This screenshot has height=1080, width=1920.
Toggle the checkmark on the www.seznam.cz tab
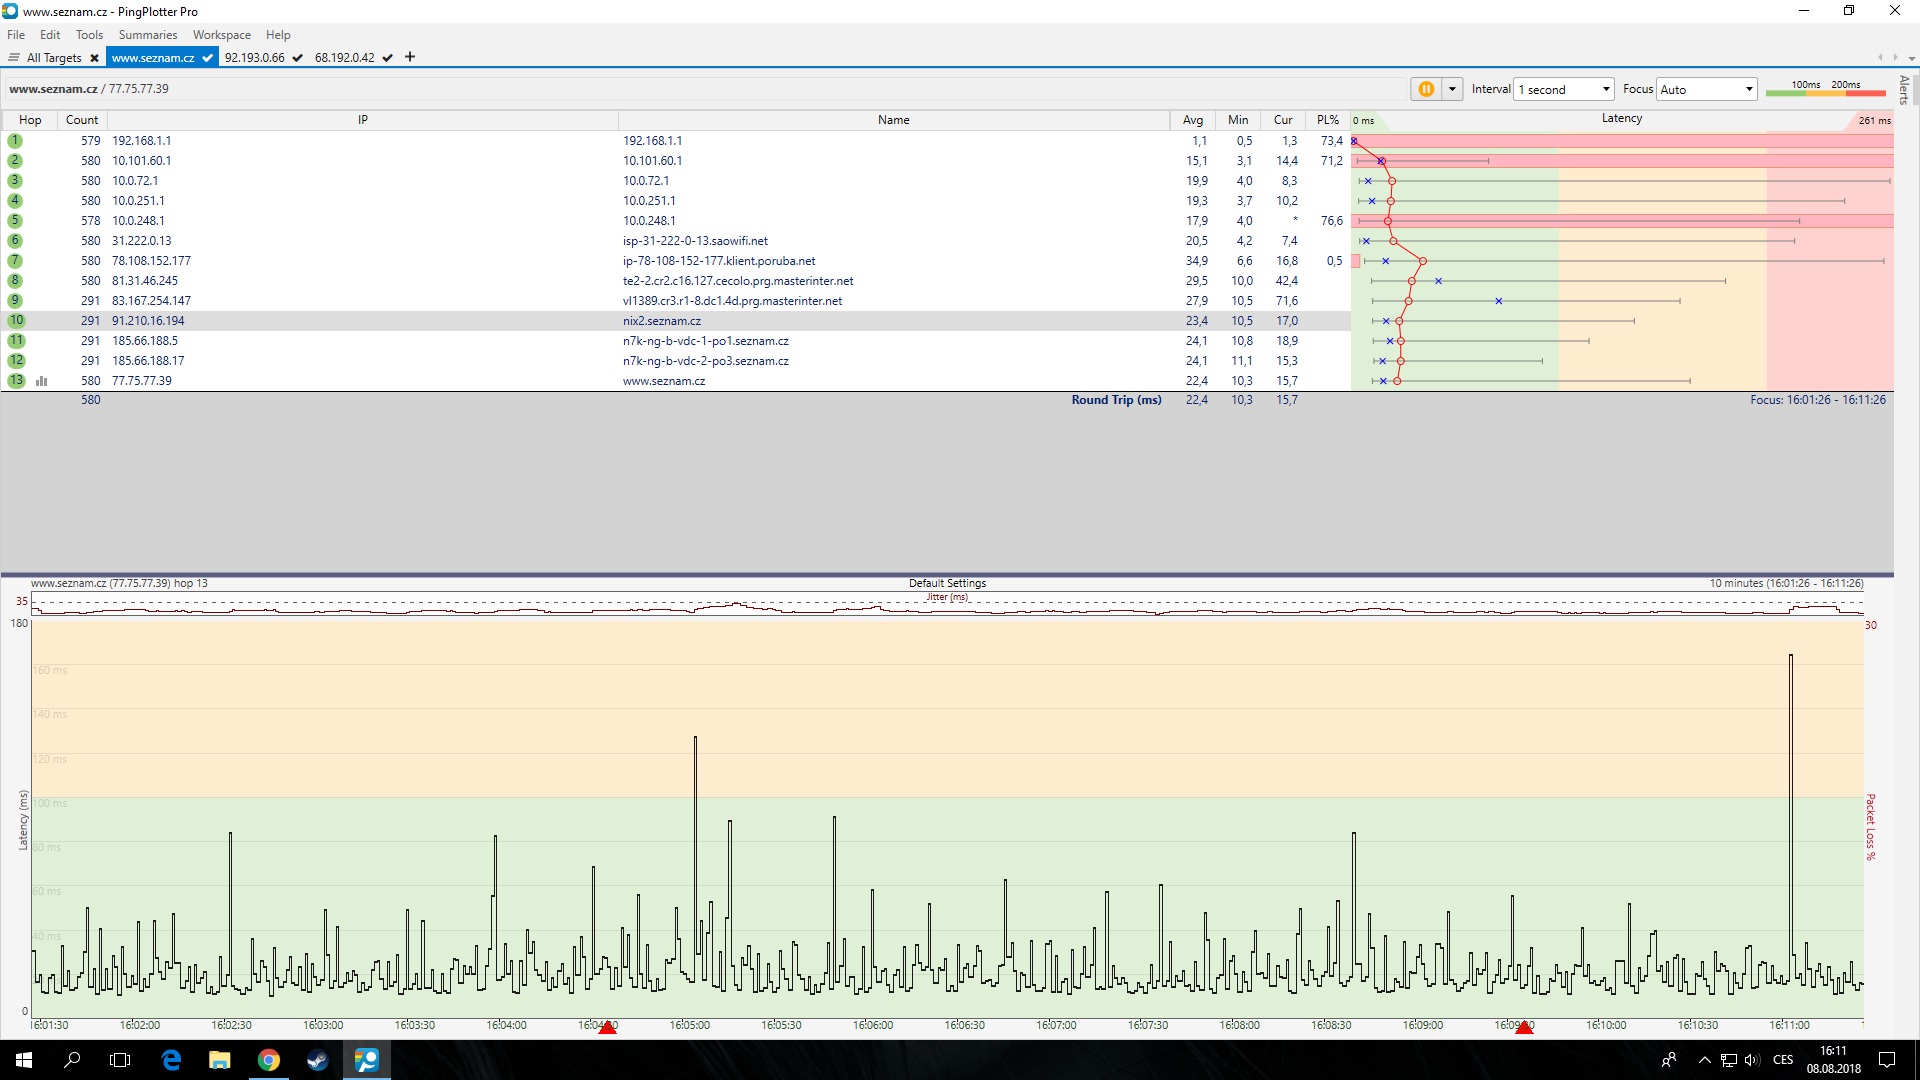tap(207, 58)
